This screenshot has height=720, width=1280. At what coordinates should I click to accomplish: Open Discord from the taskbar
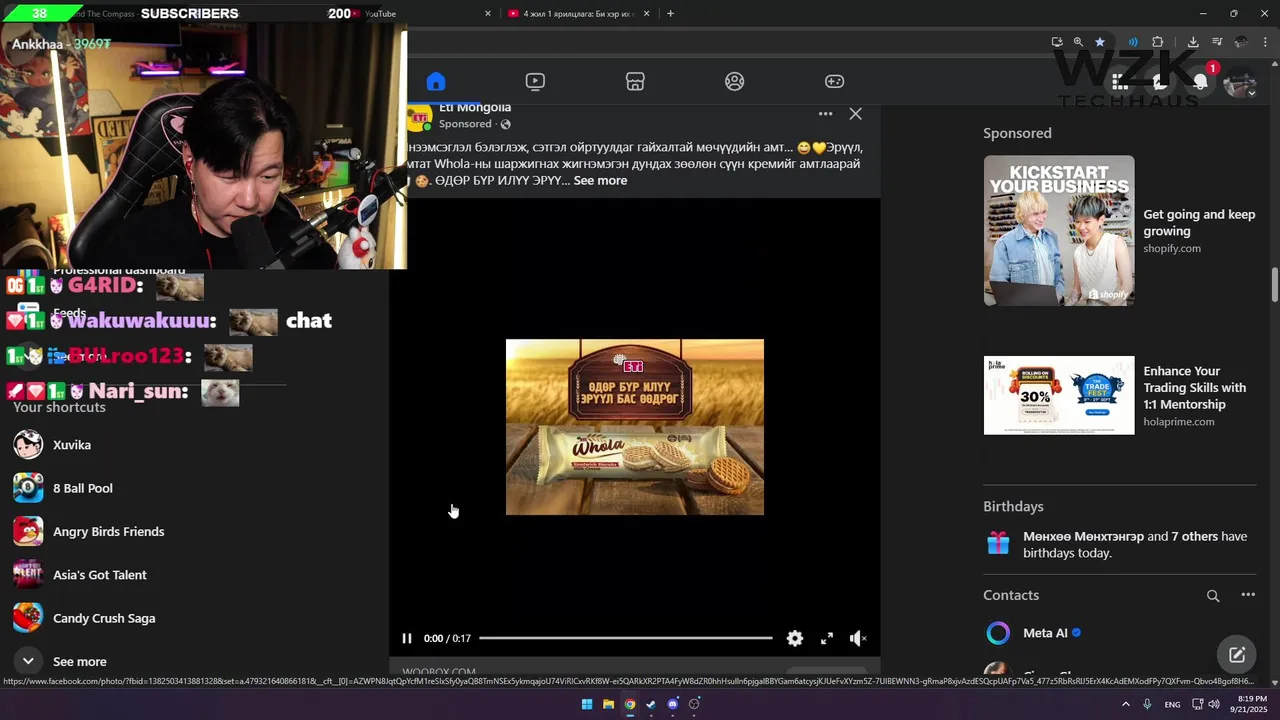pyautogui.click(x=672, y=704)
